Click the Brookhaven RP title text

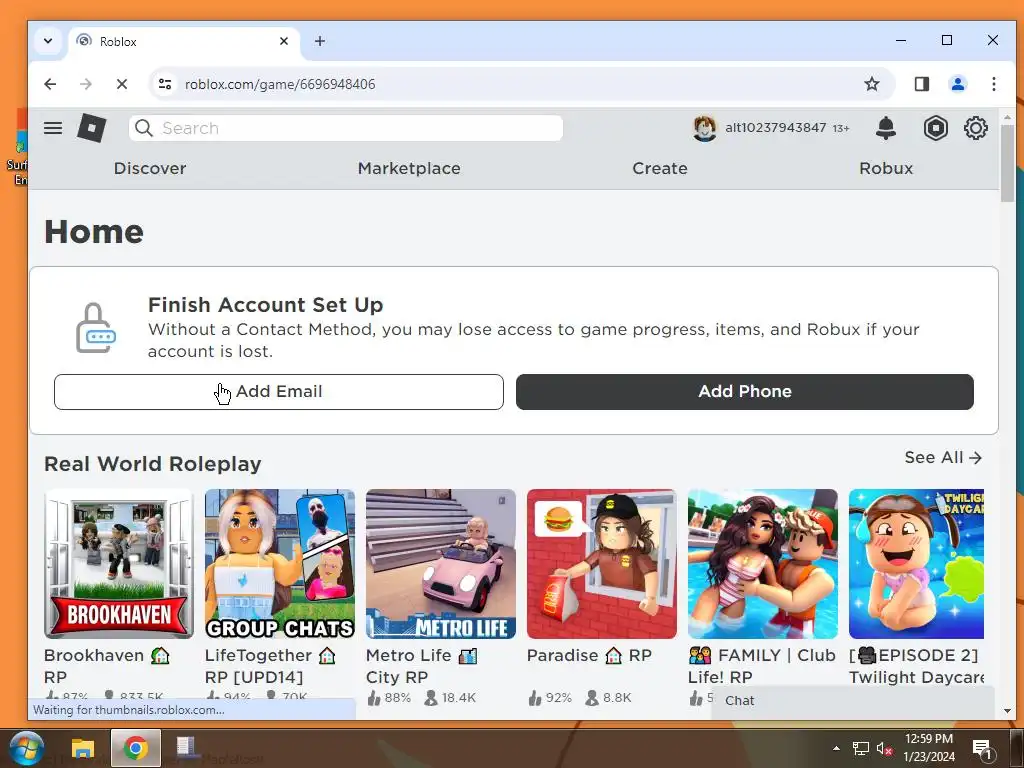coord(107,666)
